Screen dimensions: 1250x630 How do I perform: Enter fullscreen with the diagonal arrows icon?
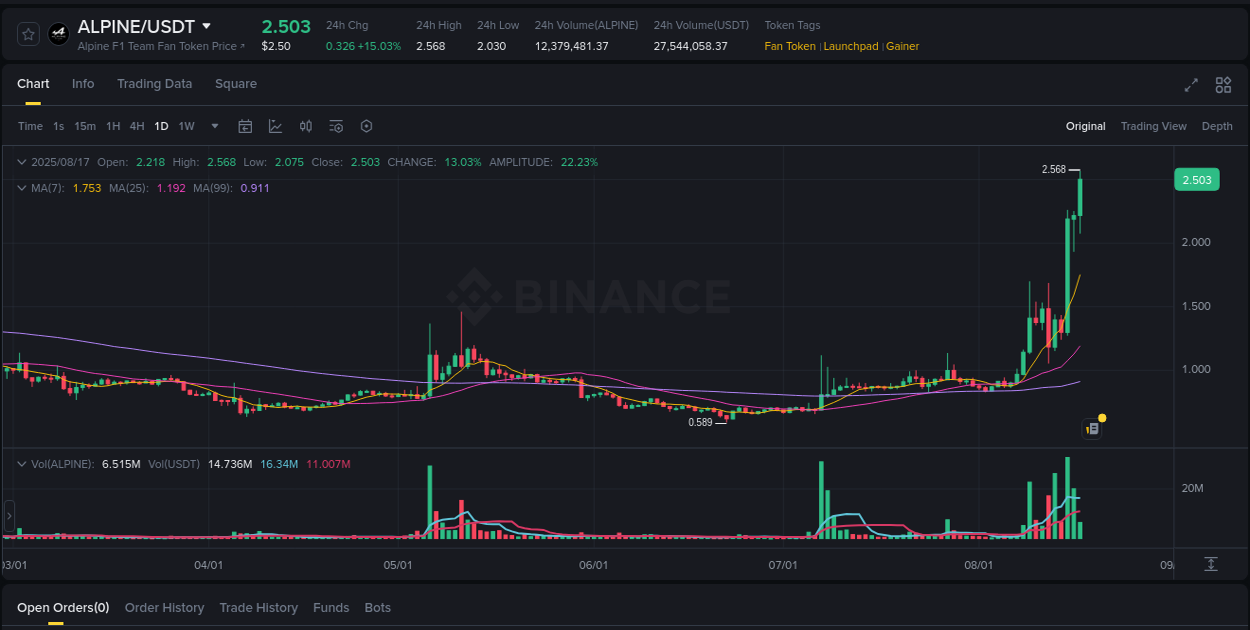tap(1190, 86)
